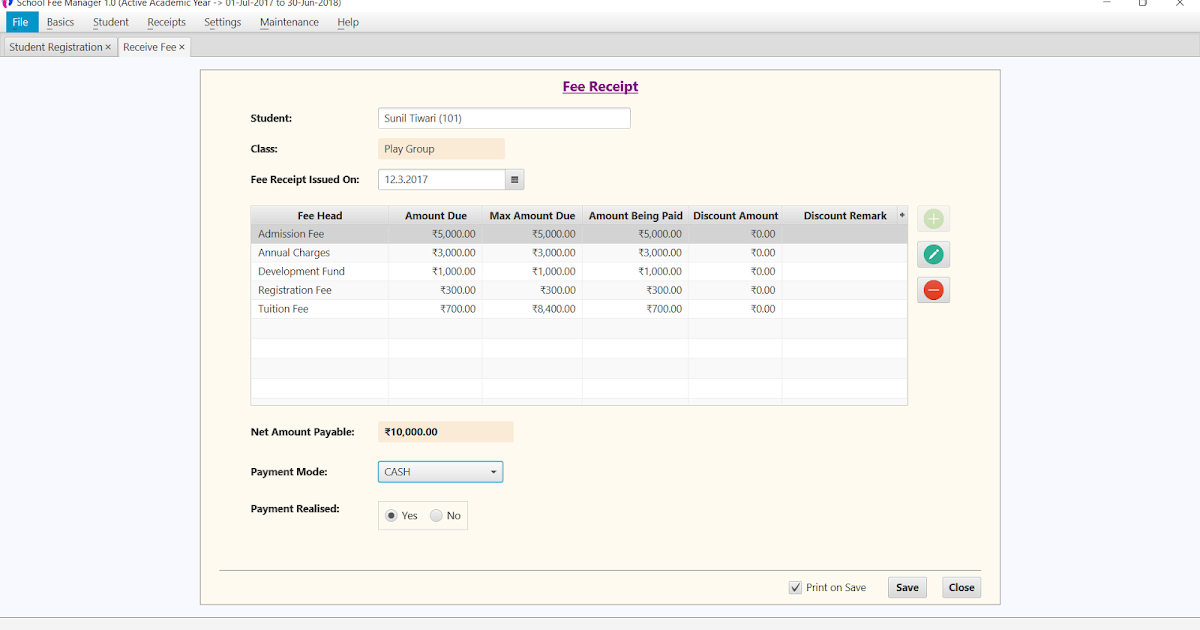Click the red minus icon to remove row
The height and width of the screenshot is (630, 1200).
933,290
